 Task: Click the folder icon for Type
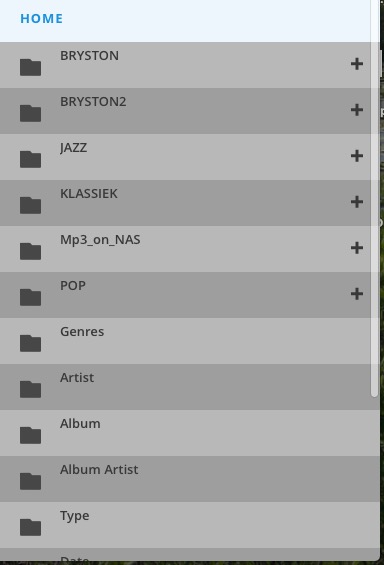pyautogui.click(x=30, y=527)
